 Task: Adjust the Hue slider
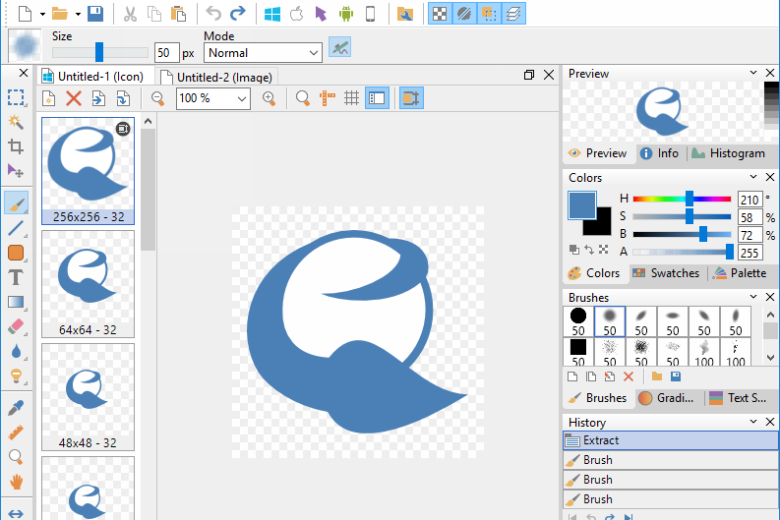tap(682, 199)
